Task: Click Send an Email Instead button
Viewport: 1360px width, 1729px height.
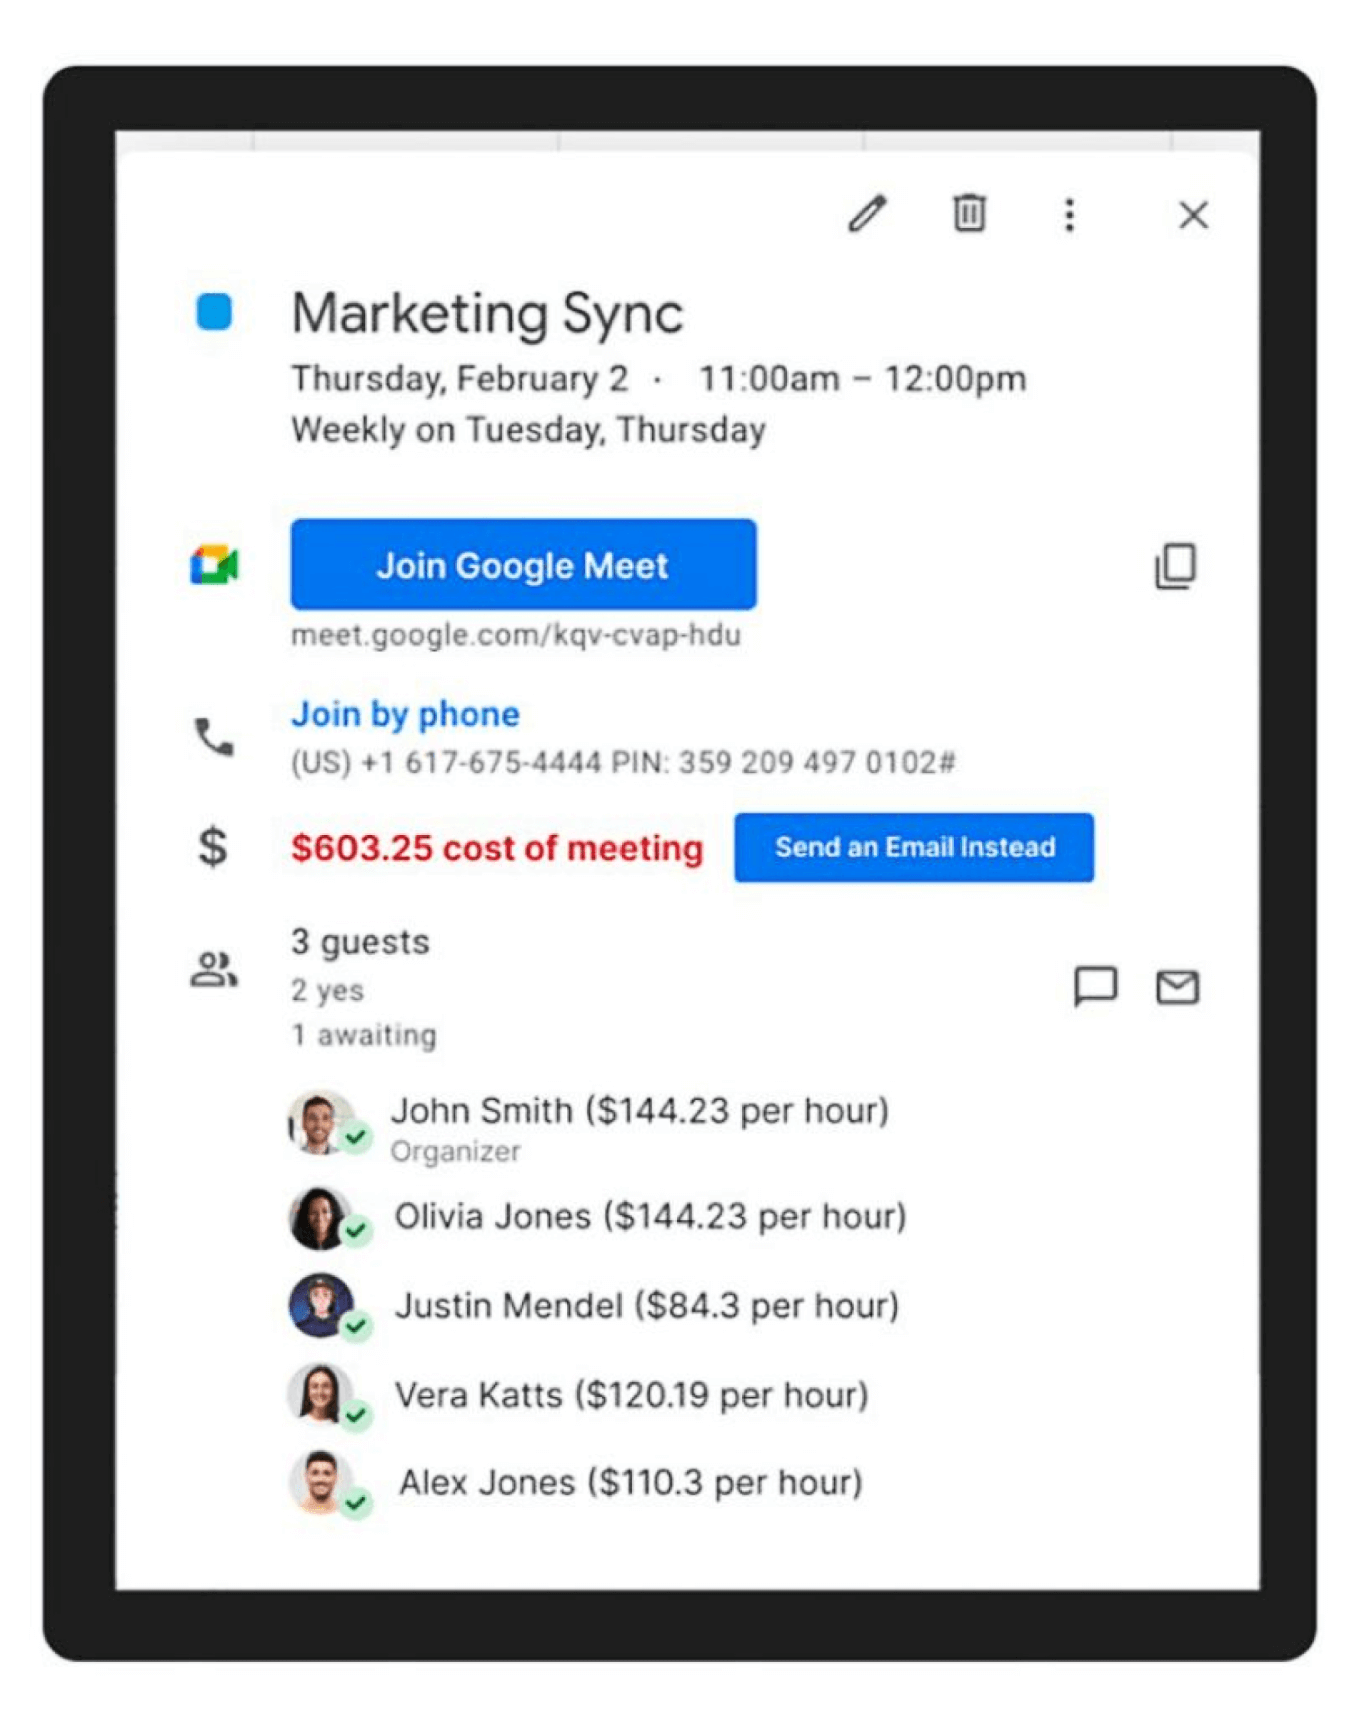Action: tap(914, 847)
